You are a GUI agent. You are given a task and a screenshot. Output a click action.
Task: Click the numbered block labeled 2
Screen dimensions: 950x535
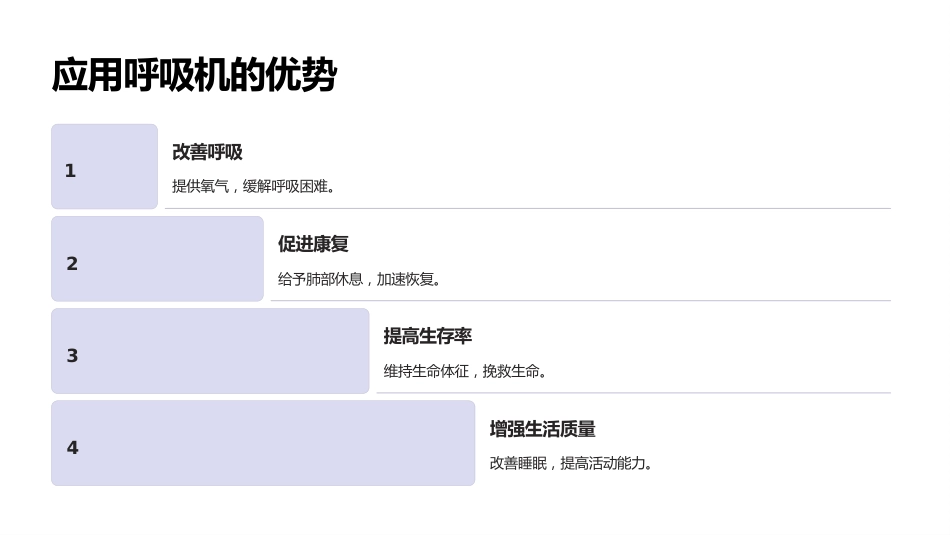click(158, 259)
